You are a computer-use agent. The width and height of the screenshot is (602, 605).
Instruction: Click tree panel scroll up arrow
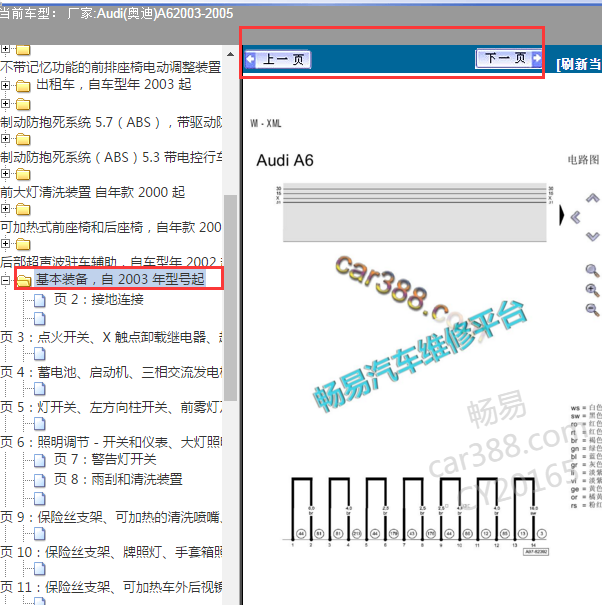[x=230, y=54]
